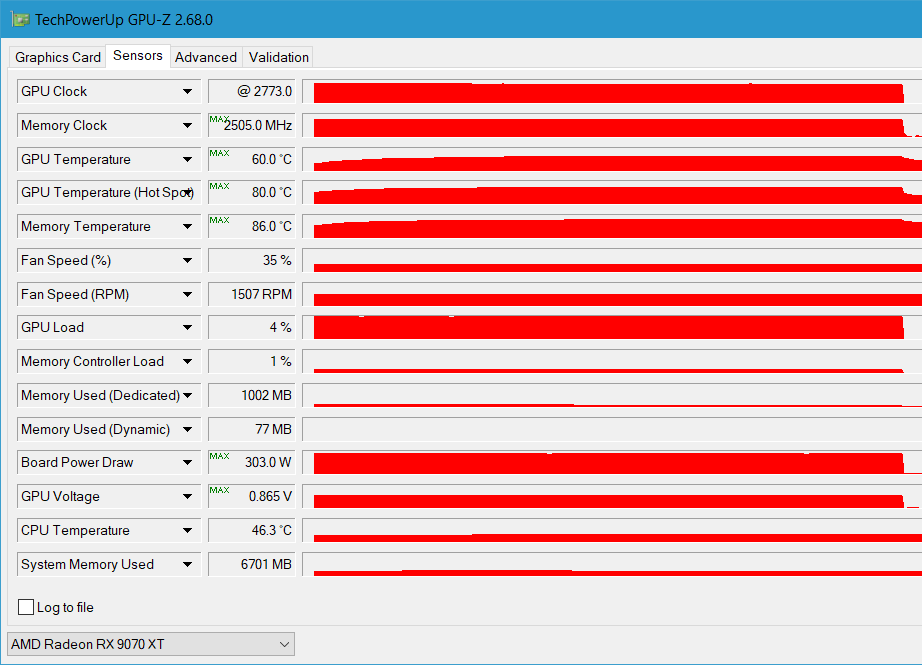Click the CPU Temperature history graph
Screen dimensions: 922x665
612,531
